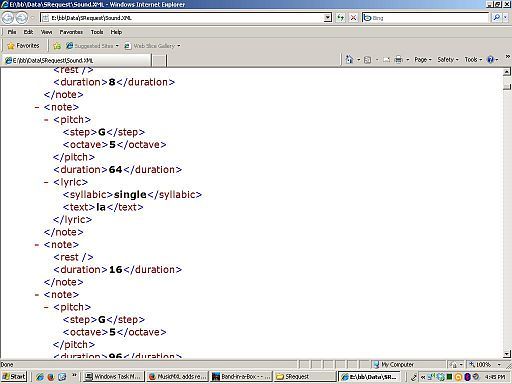Open the address bar dropdown arrow
This screenshot has height=384, width=512.
click(328, 17)
